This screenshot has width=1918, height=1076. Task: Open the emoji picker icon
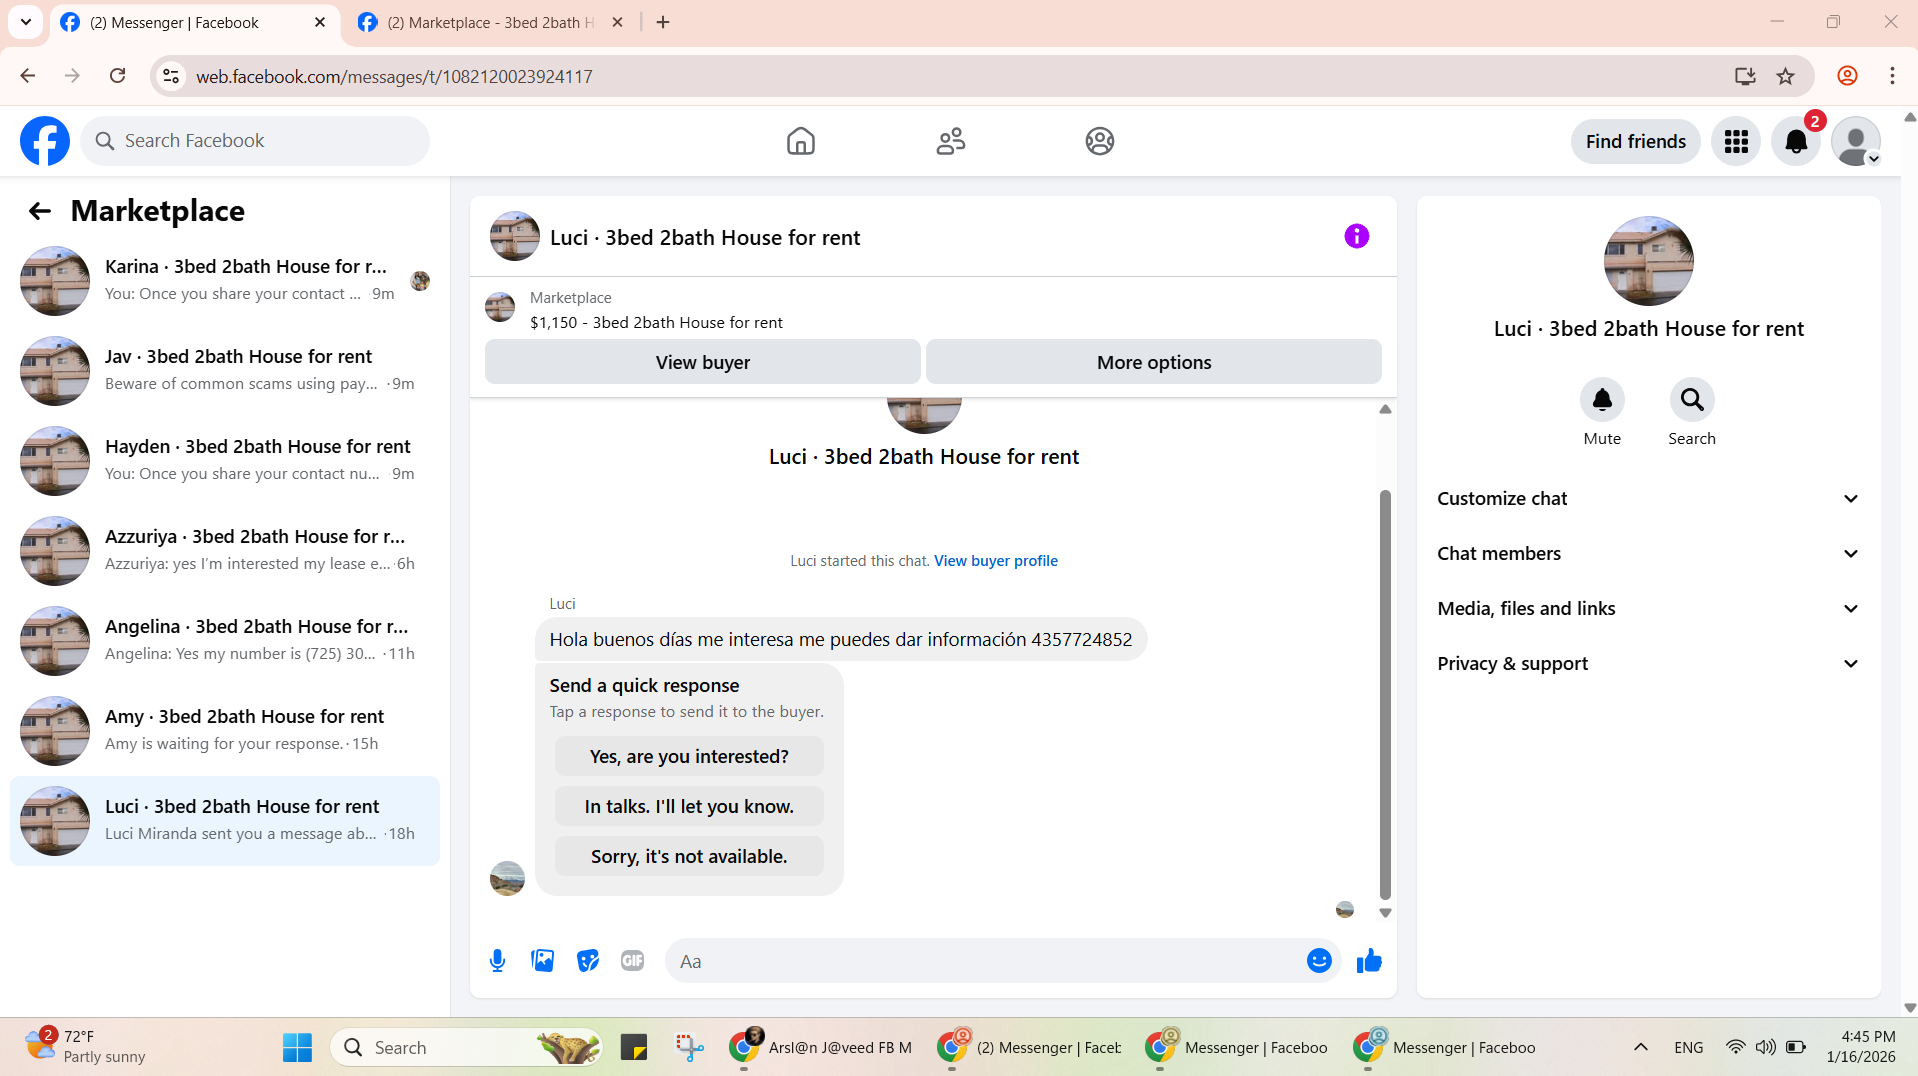(x=1319, y=961)
